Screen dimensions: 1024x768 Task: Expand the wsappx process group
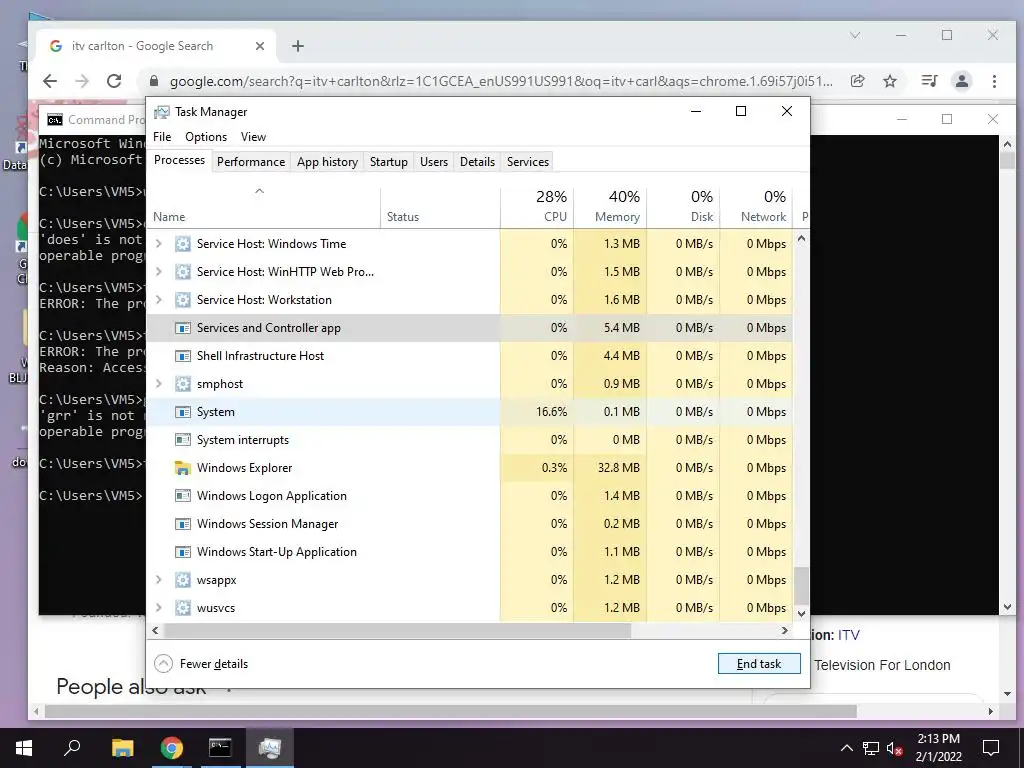(159, 580)
